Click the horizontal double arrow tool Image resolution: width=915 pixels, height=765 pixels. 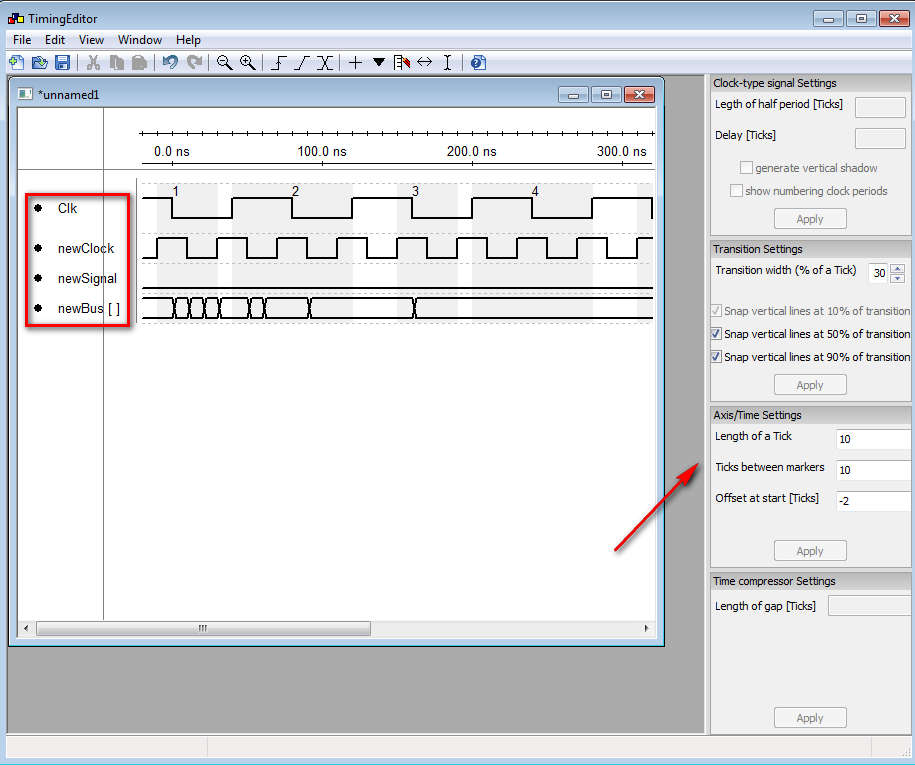424,62
